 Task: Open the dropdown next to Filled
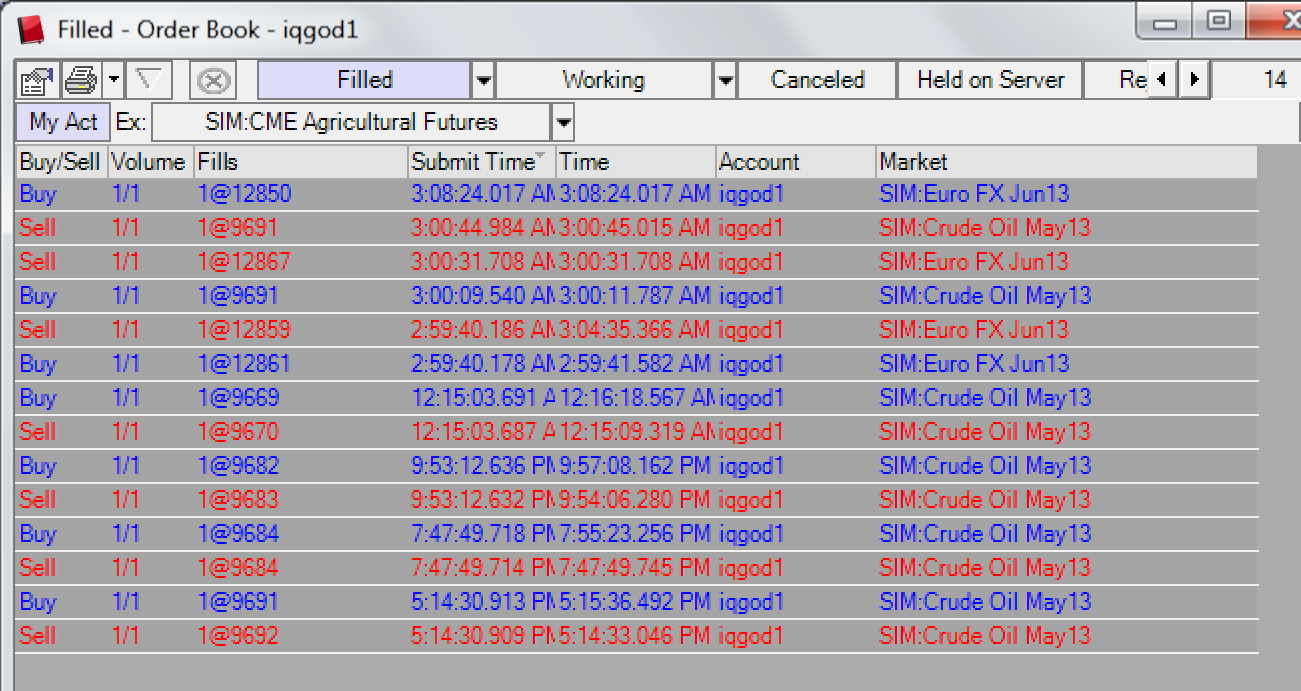point(483,80)
